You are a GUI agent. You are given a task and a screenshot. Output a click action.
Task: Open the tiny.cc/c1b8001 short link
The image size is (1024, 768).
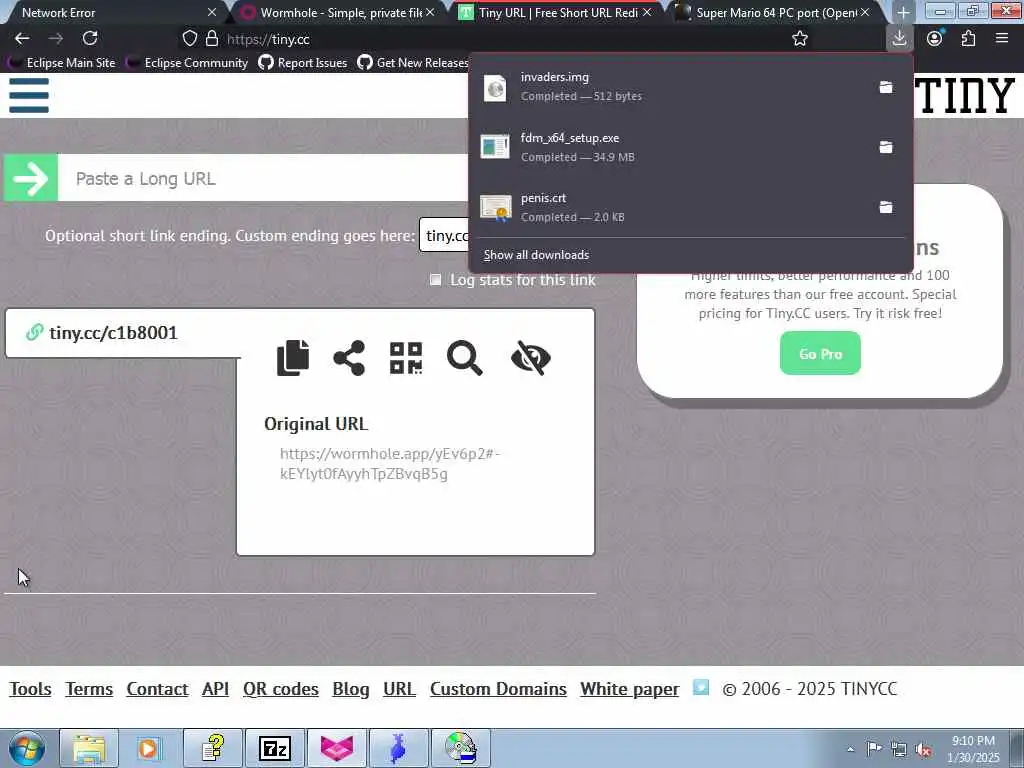[x=113, y=333]
